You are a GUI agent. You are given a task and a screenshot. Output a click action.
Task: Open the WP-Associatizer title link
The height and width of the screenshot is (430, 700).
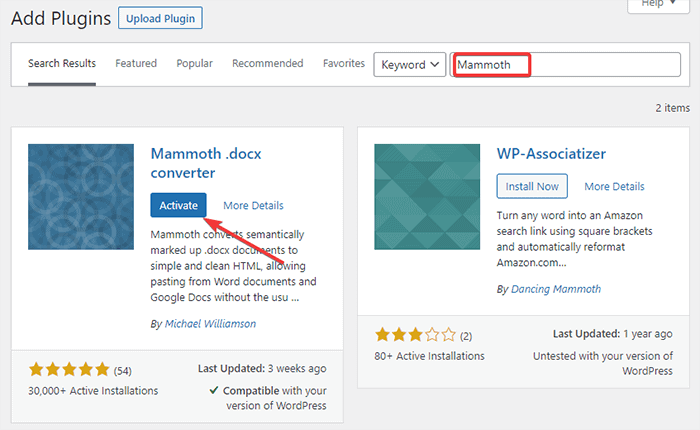coord(551,154)
